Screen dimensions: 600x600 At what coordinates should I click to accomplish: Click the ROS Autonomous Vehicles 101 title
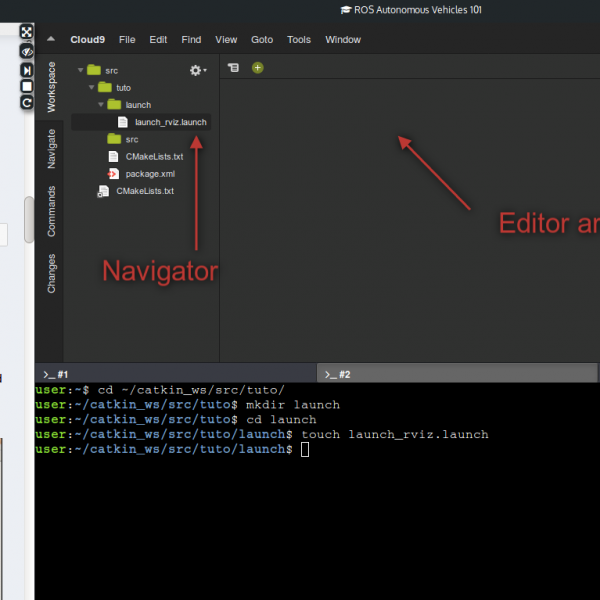tap(417, 10)
